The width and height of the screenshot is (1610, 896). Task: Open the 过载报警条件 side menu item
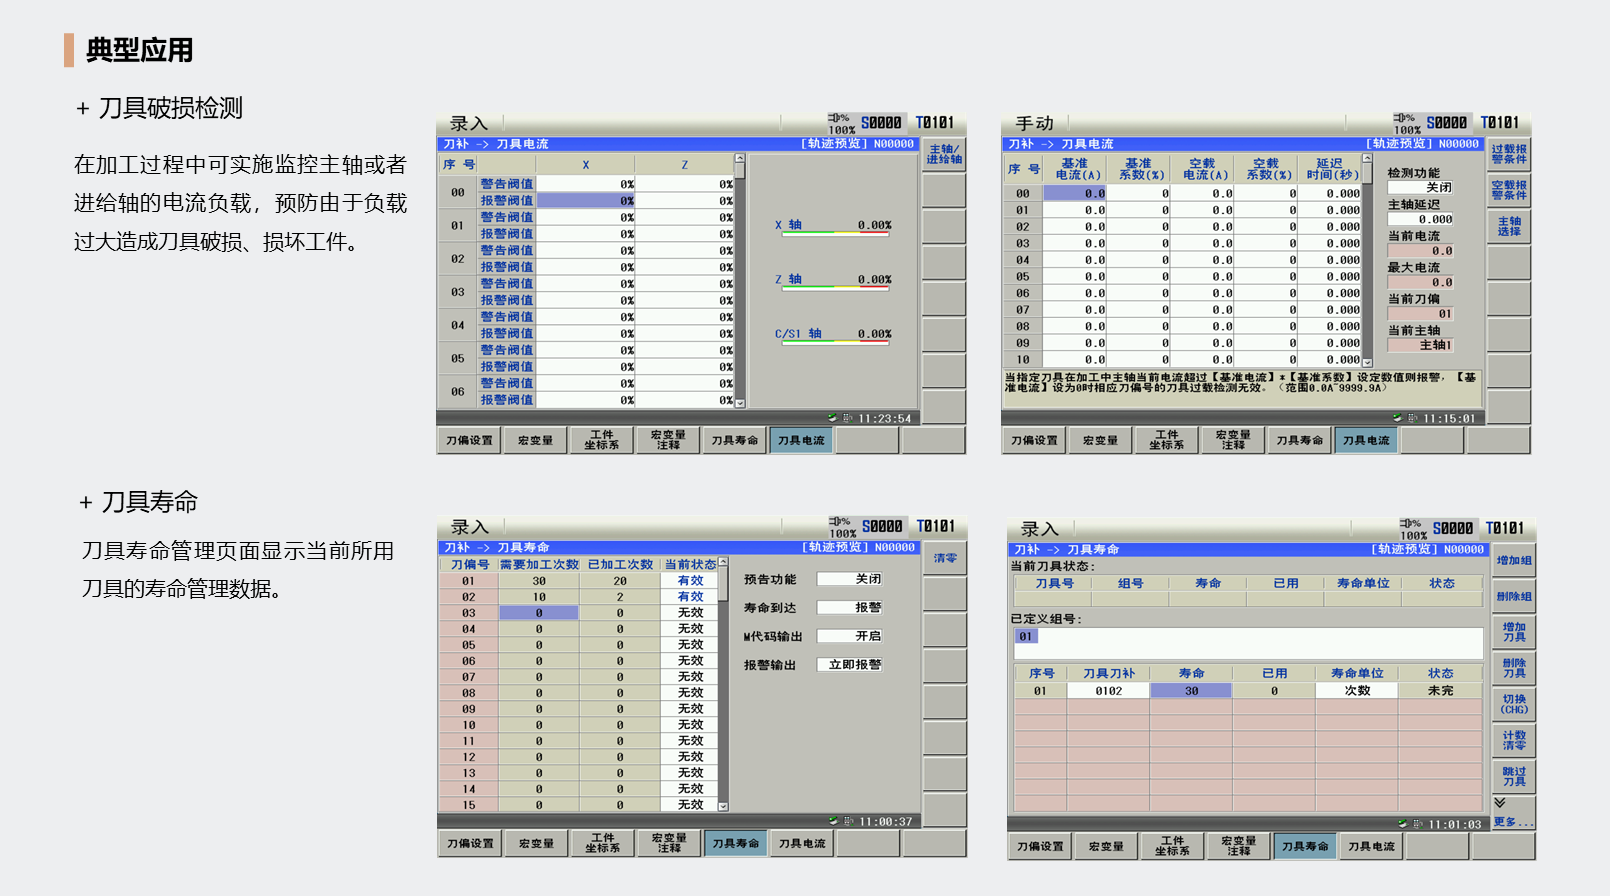pos(1508,154)
